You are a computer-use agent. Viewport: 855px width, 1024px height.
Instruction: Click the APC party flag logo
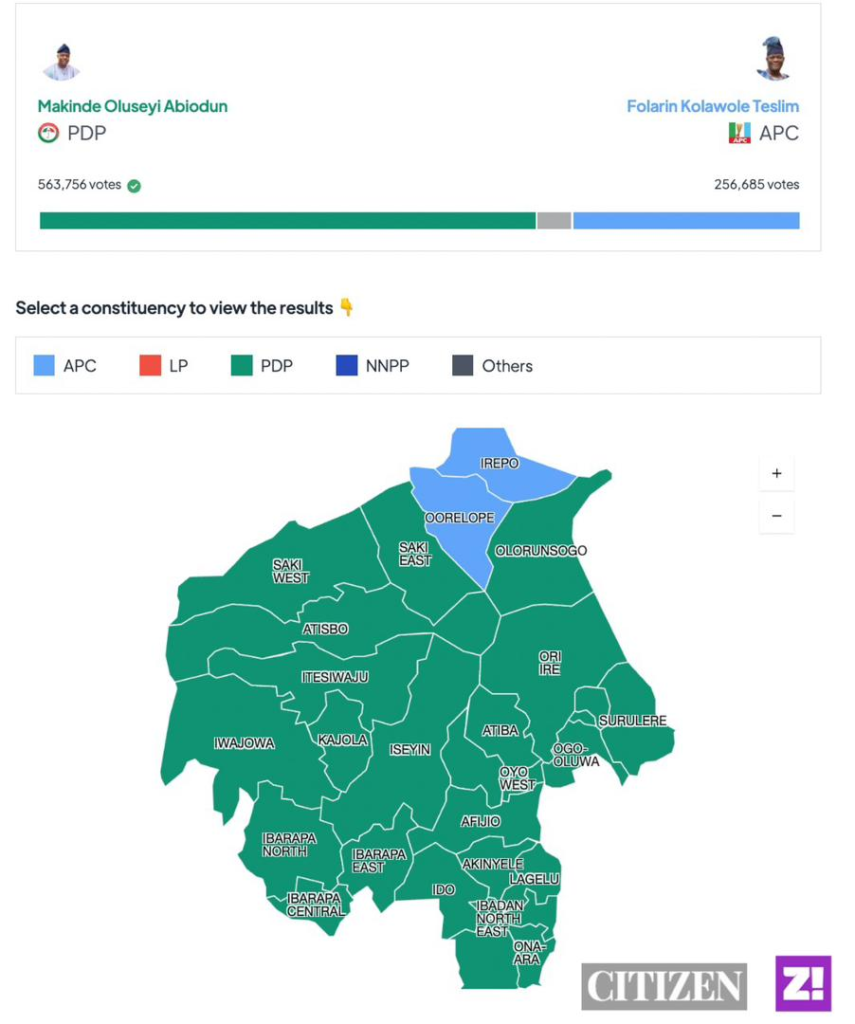click(739, 133)
